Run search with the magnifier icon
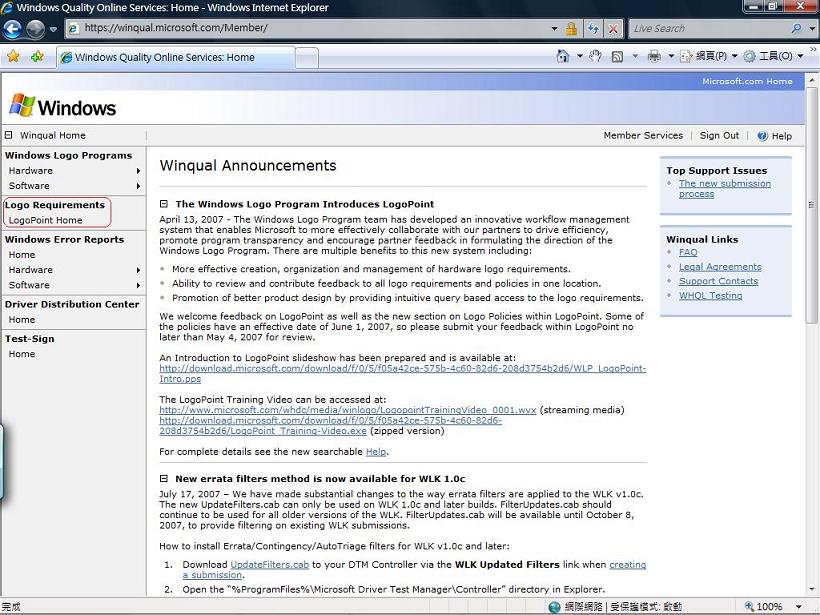 [x=796, y=29]
